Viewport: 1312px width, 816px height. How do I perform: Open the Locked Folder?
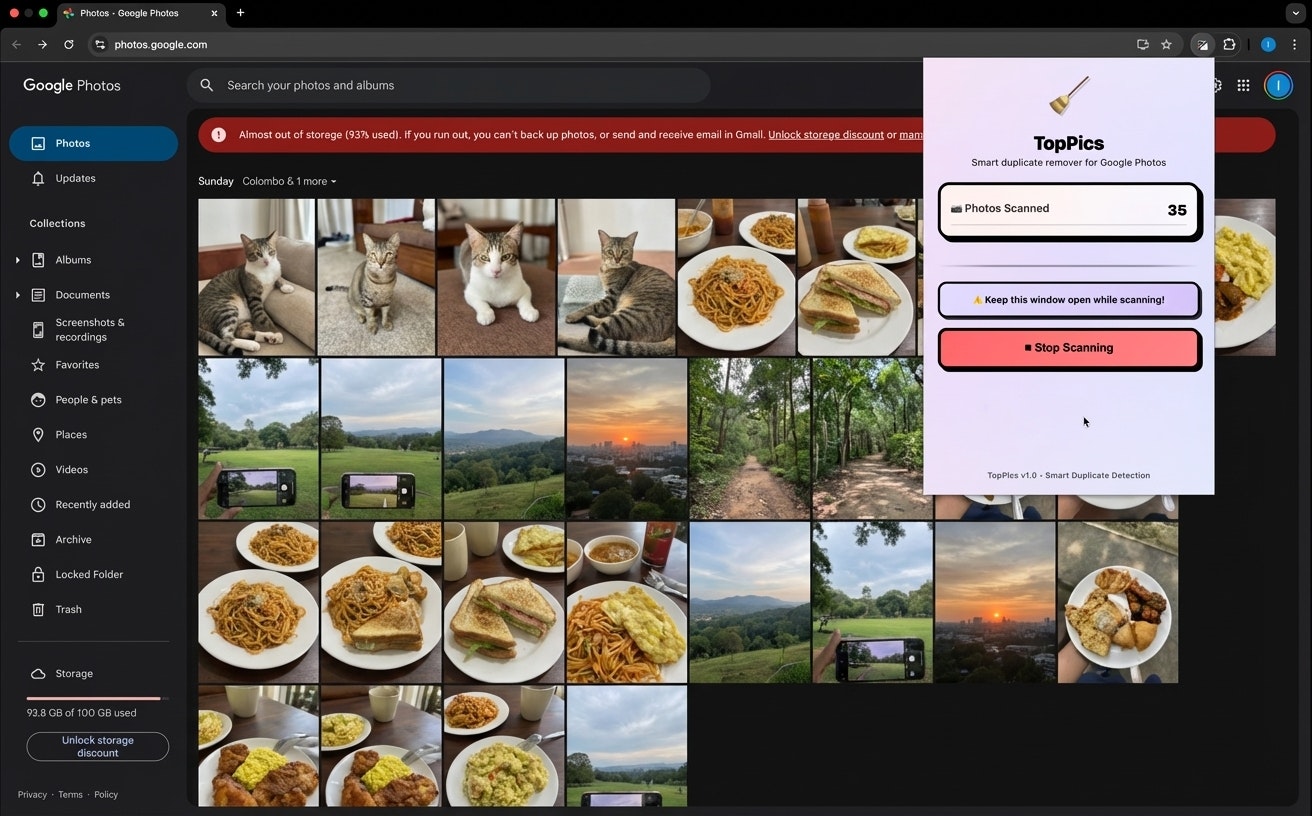(x=89, y=574)
